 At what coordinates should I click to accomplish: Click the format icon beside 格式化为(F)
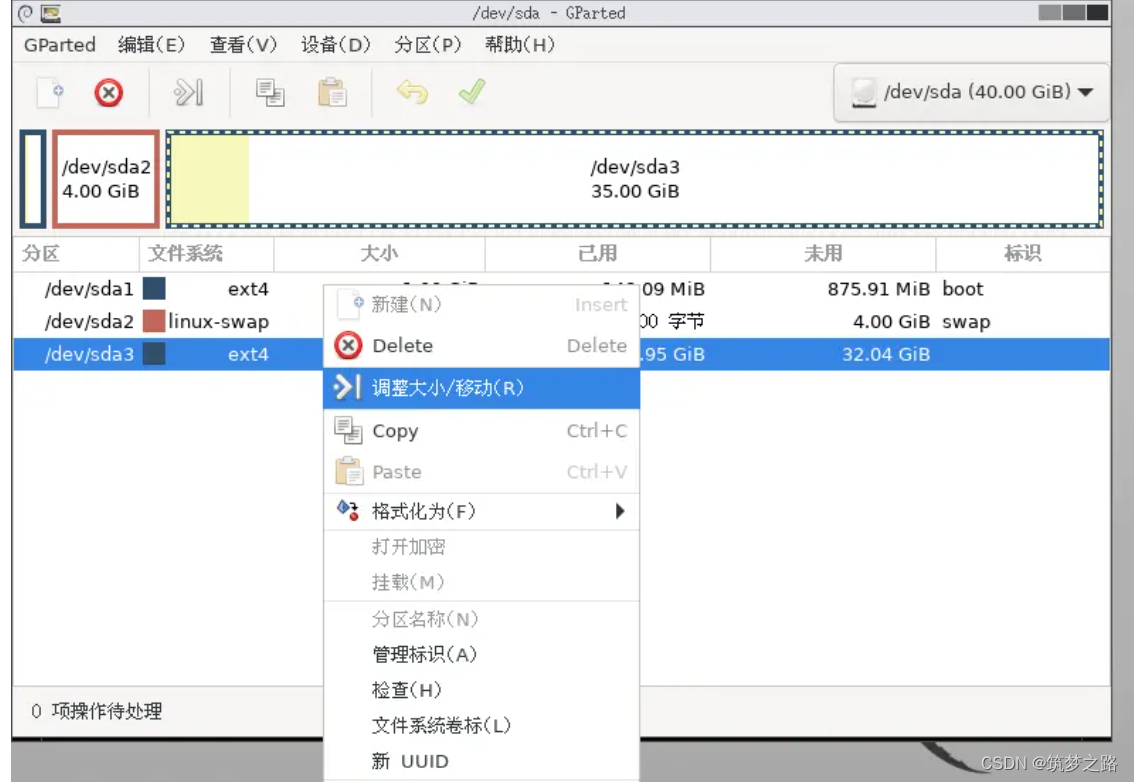(x=348, y=510)
